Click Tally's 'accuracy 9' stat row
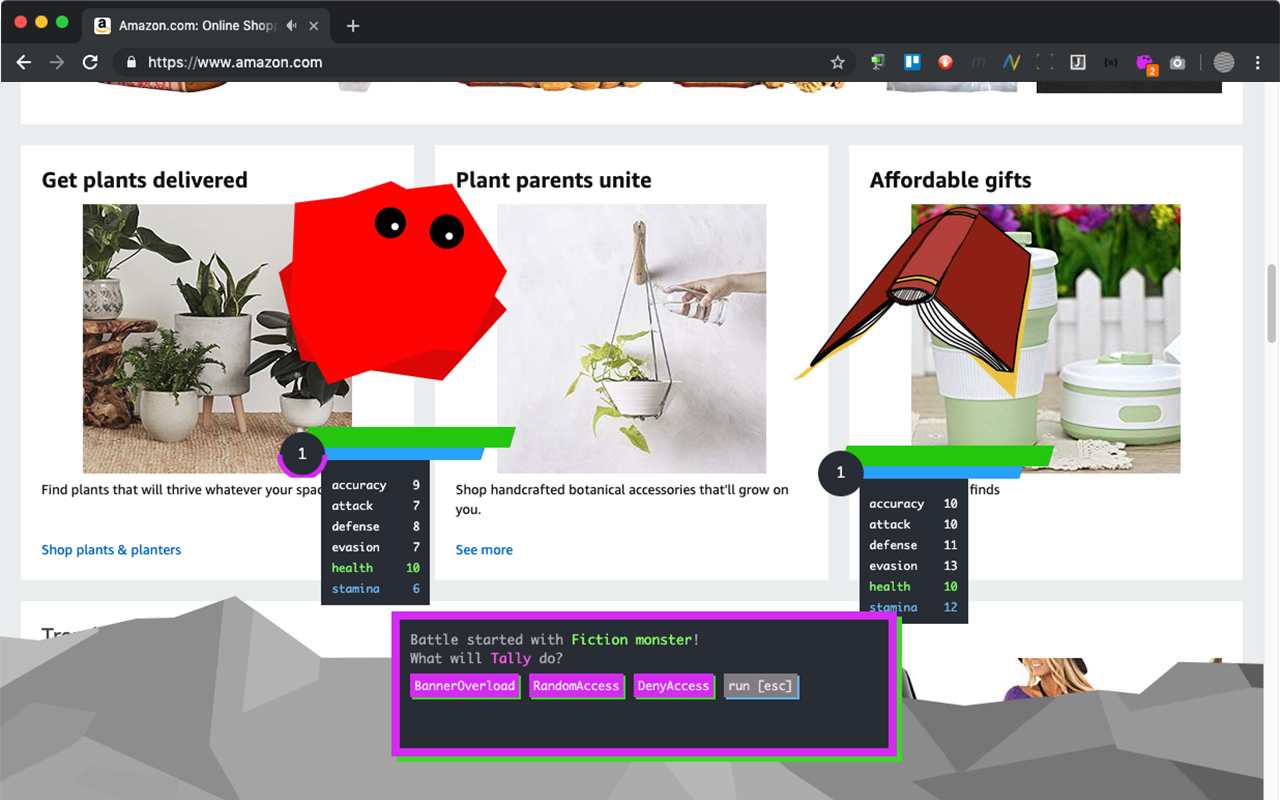 tap(375, 485)
